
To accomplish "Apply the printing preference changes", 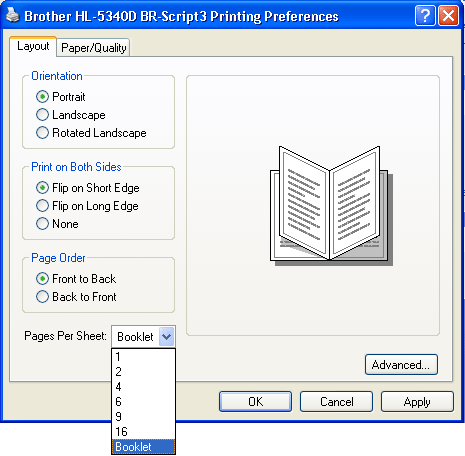I will tap(417, 402).
